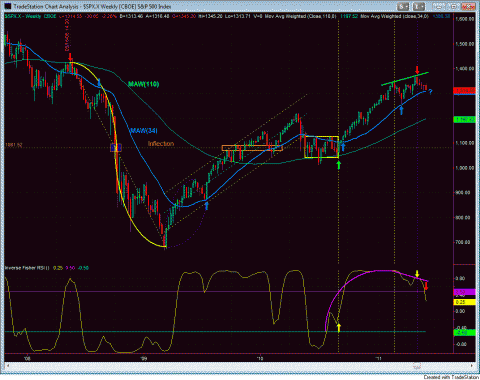This screenshot has width=480, height=380.
Task: Click the yellow '0.25' indicator value tag
Action: click(x=465, y=302)
